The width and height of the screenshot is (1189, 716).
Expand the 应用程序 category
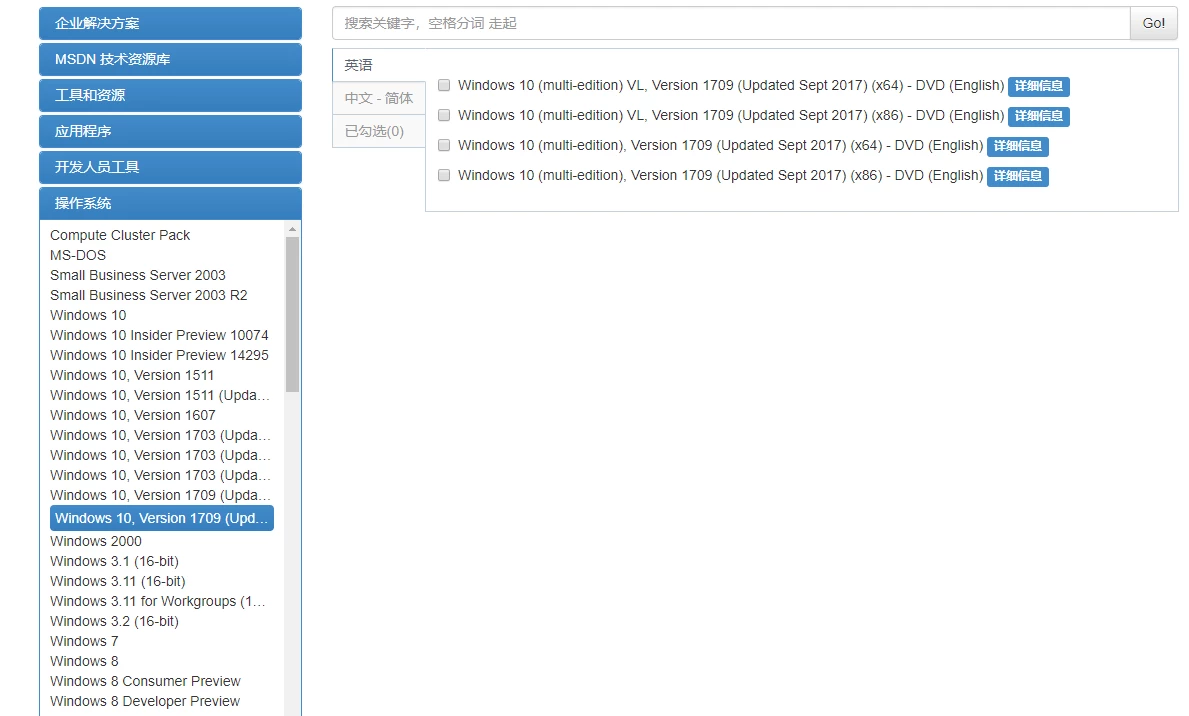pos(170,131)
